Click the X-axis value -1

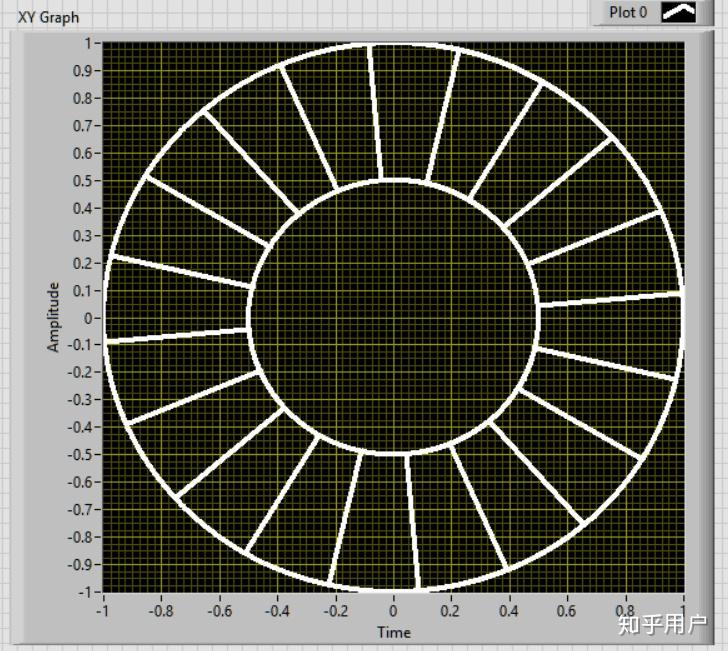[103, 611]
